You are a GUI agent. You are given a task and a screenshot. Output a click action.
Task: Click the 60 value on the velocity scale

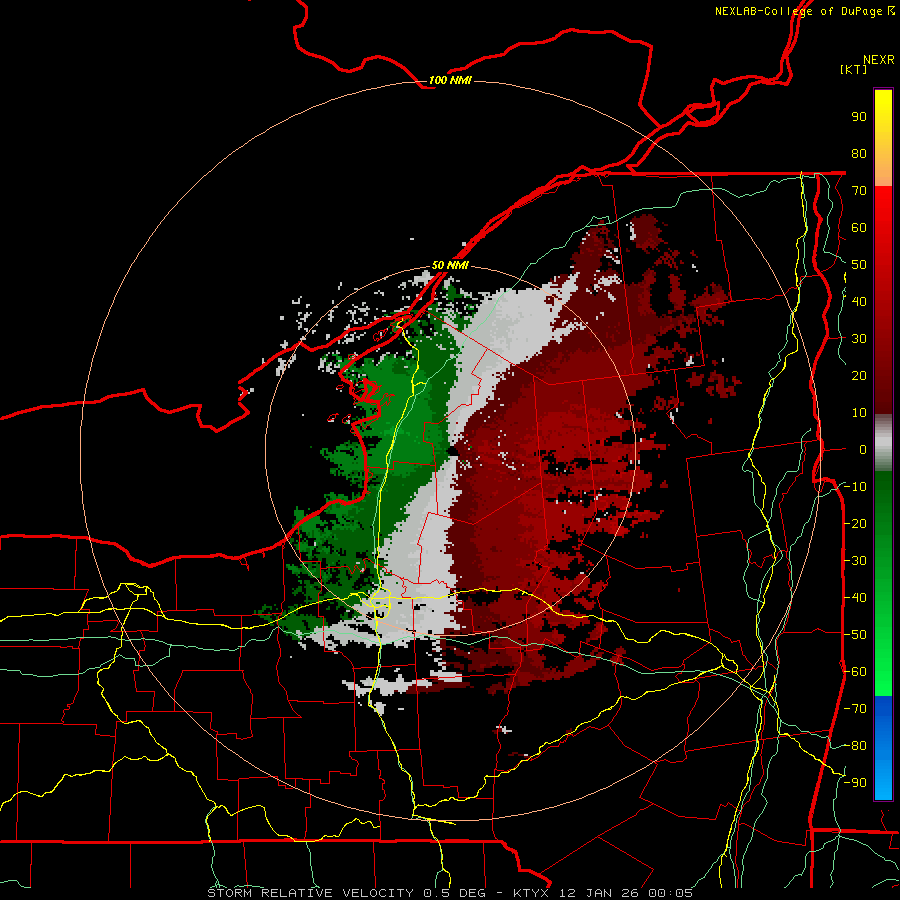pos(859,228)
